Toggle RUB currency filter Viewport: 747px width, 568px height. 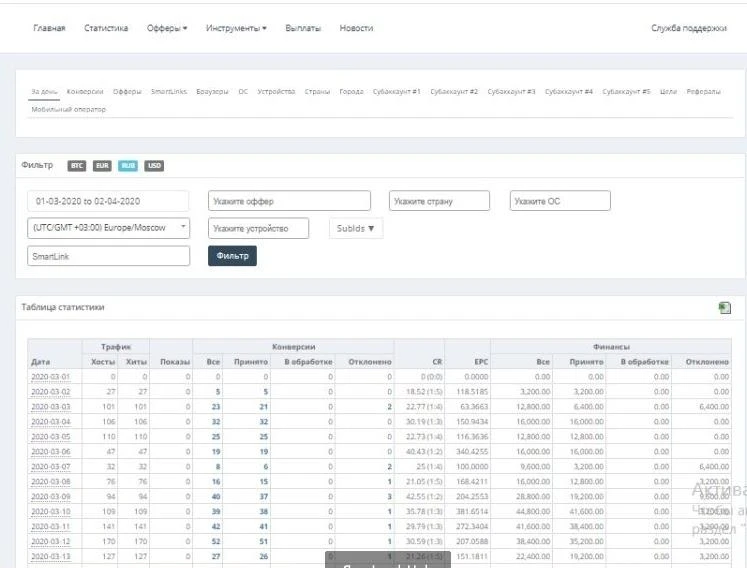point(128,165)
